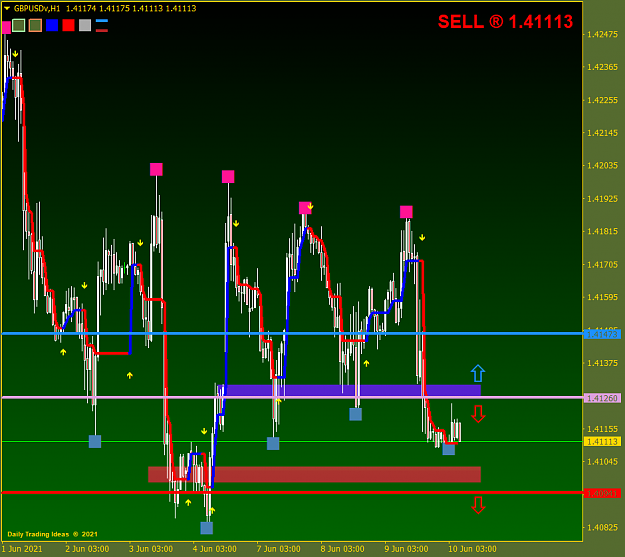The width and height of the screenshot is (625, 557).
Task: Click the blue outlined up arrow
Action: click(478, 374)
